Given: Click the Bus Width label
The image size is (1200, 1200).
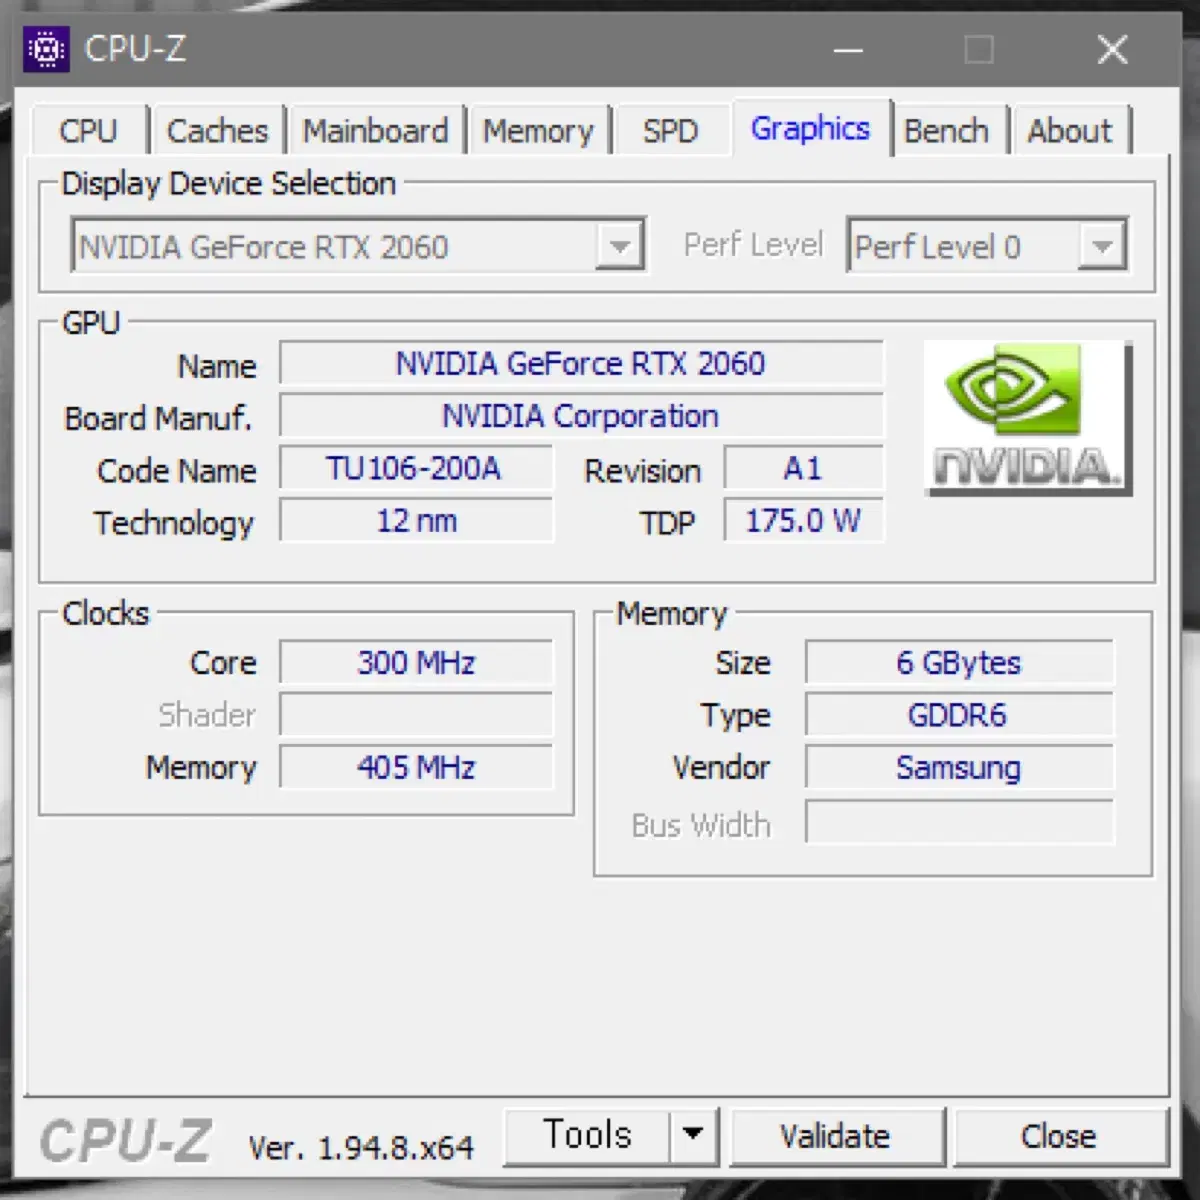Looking at the screenshot, I should click(701, 825).
